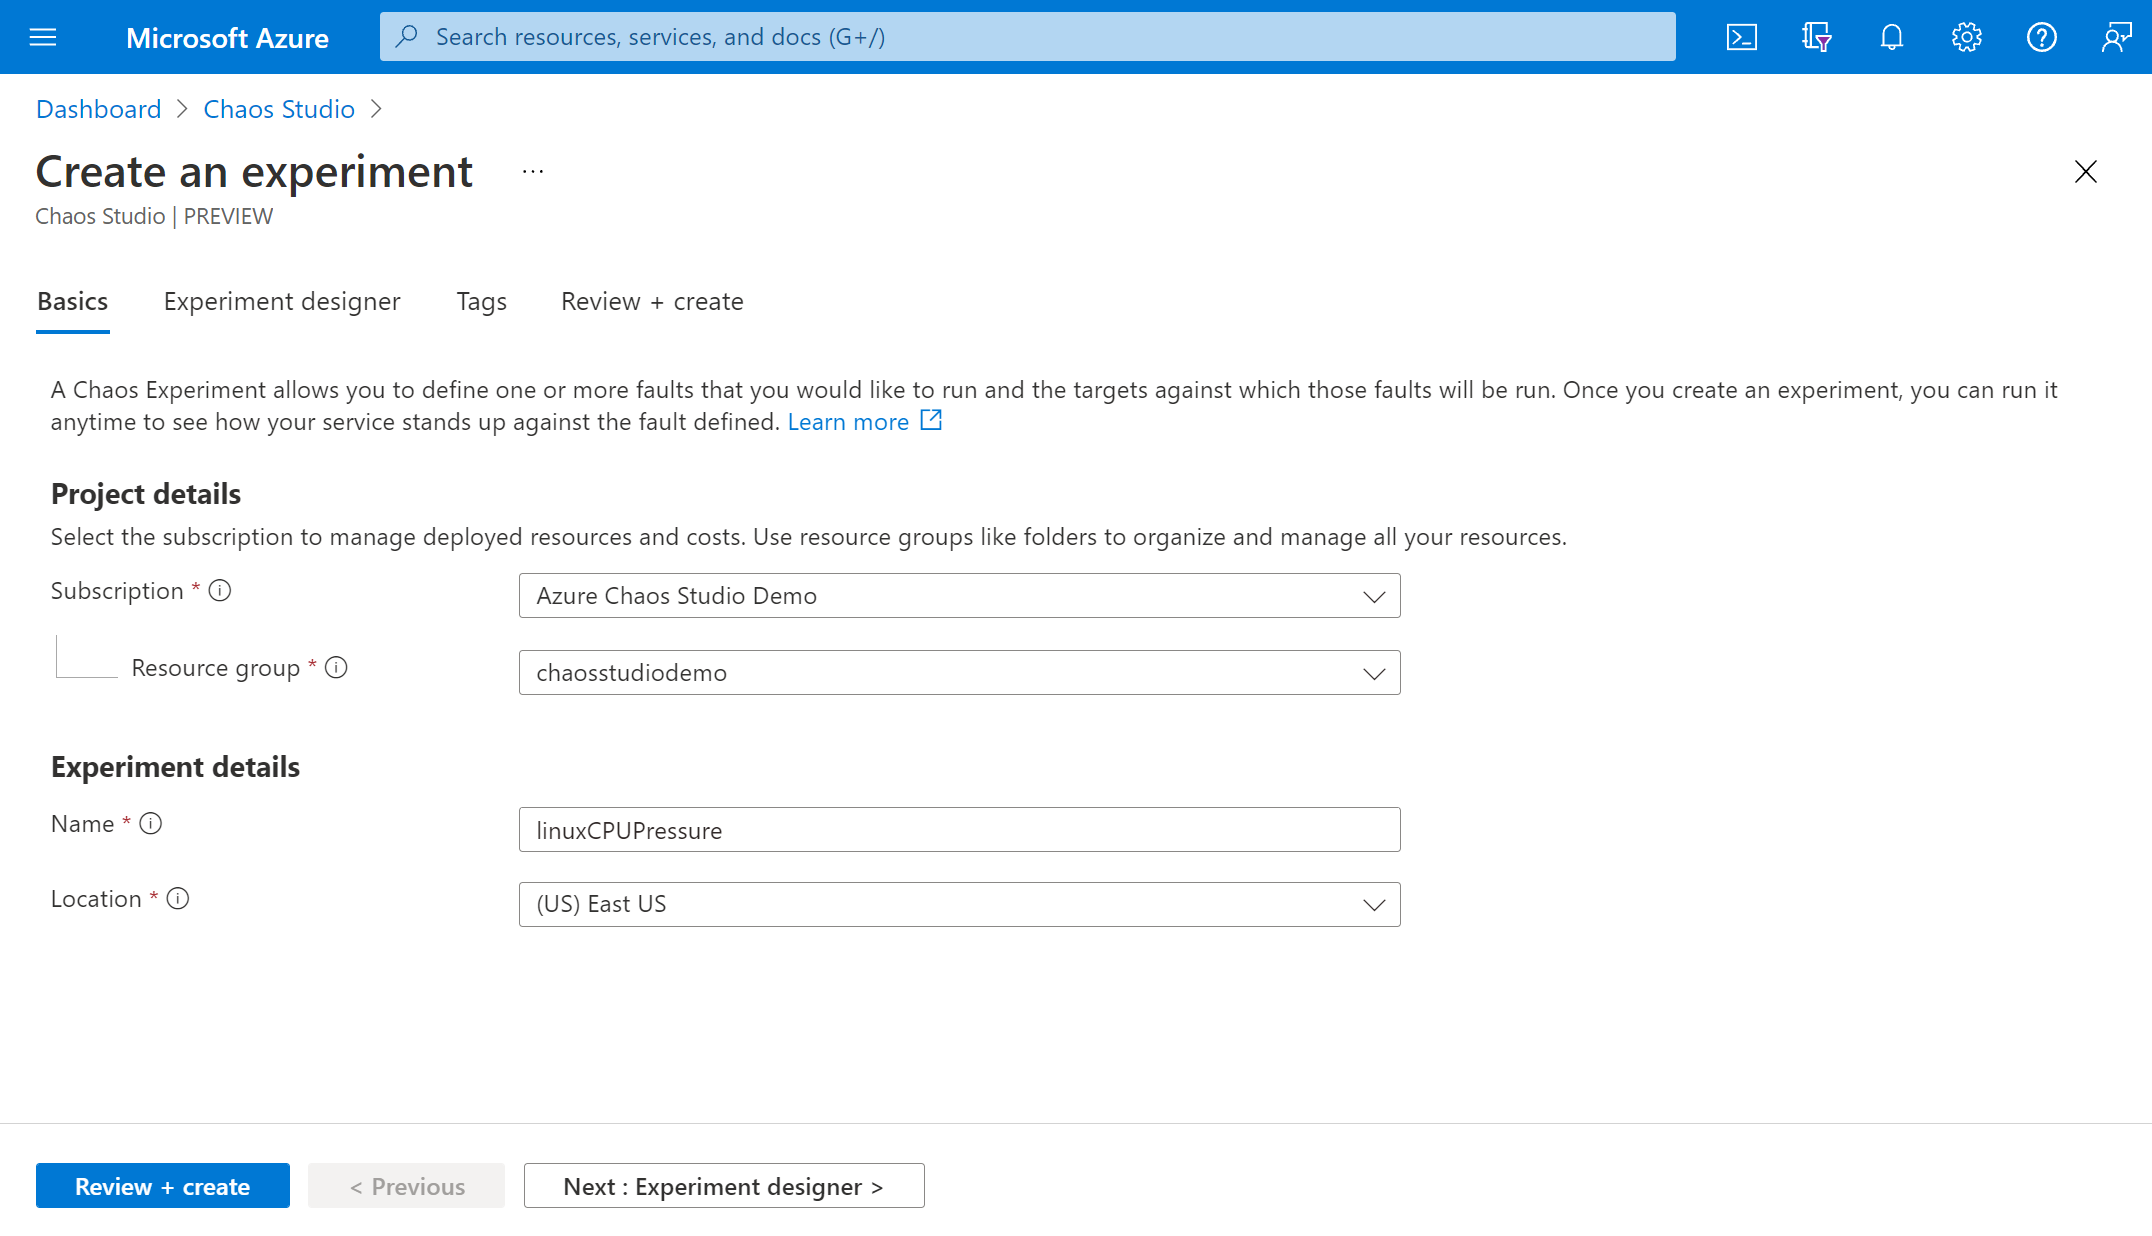Click the hamburger menu icon
2152x1236 pixels.
41,35
